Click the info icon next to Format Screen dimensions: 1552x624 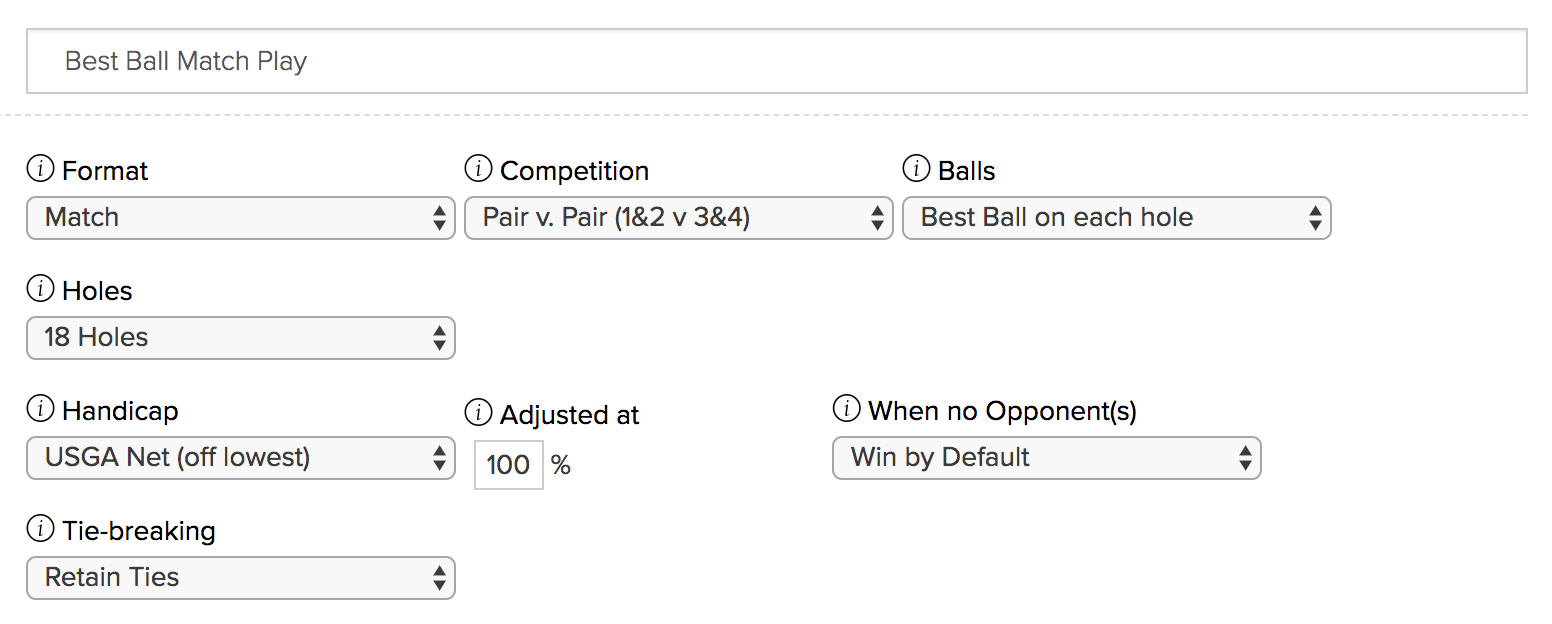point(40,170)
